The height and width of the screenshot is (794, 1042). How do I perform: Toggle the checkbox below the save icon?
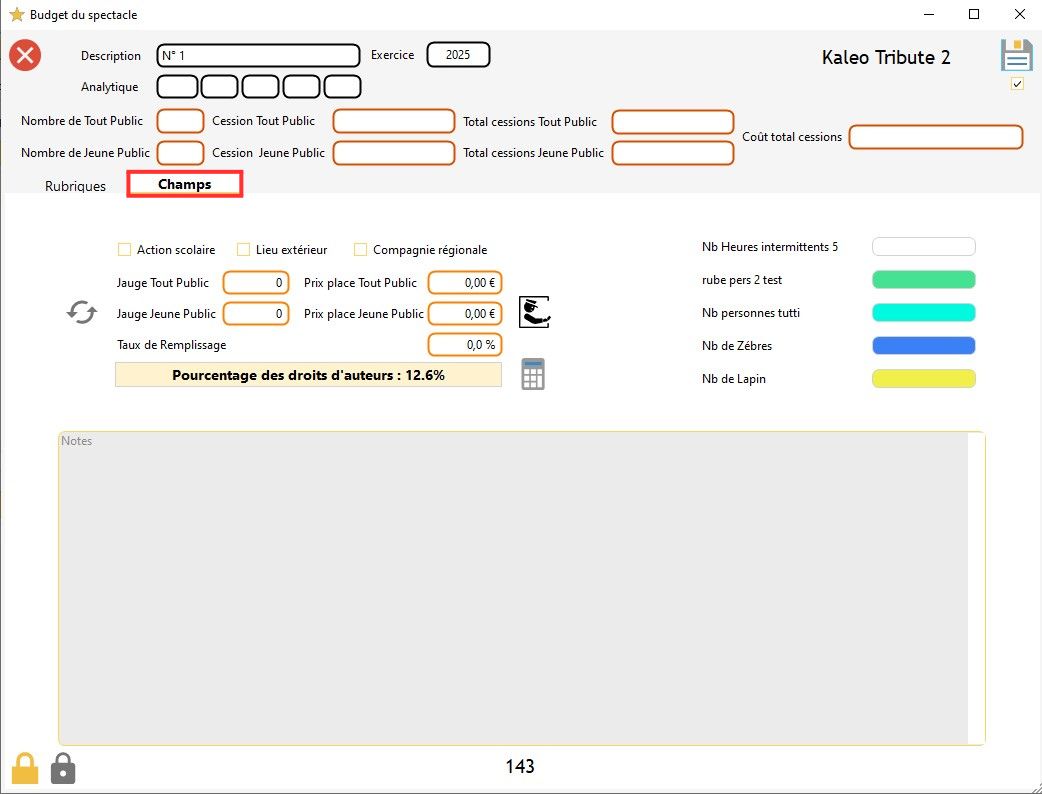tap(1017, 84)
